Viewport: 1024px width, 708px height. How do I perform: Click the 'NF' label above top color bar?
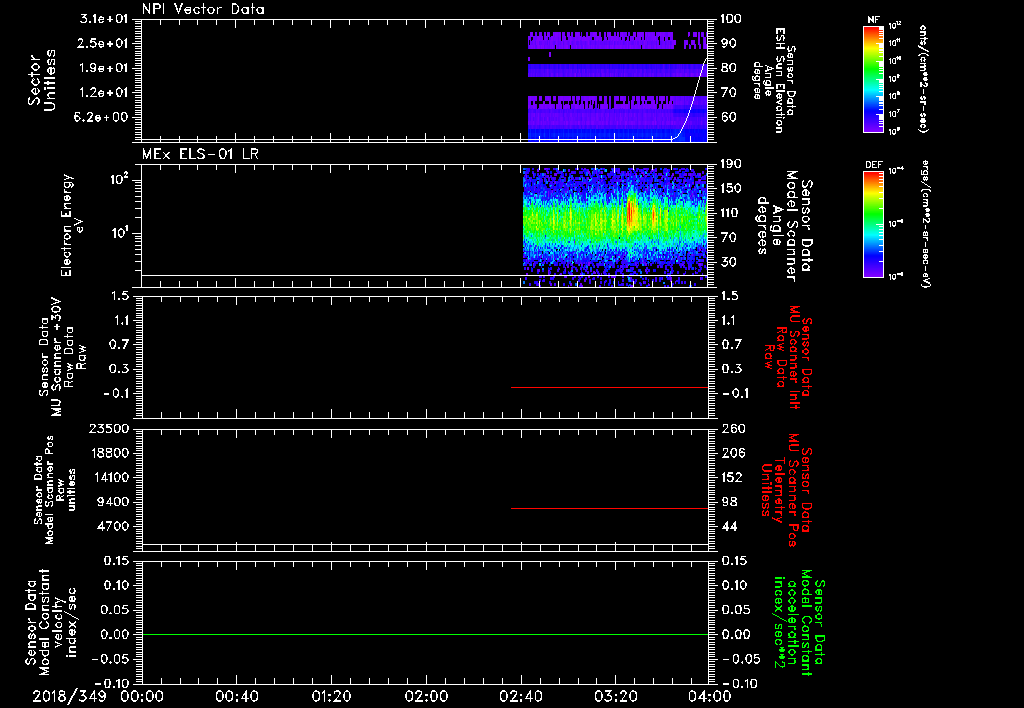(x=873, y=20)
